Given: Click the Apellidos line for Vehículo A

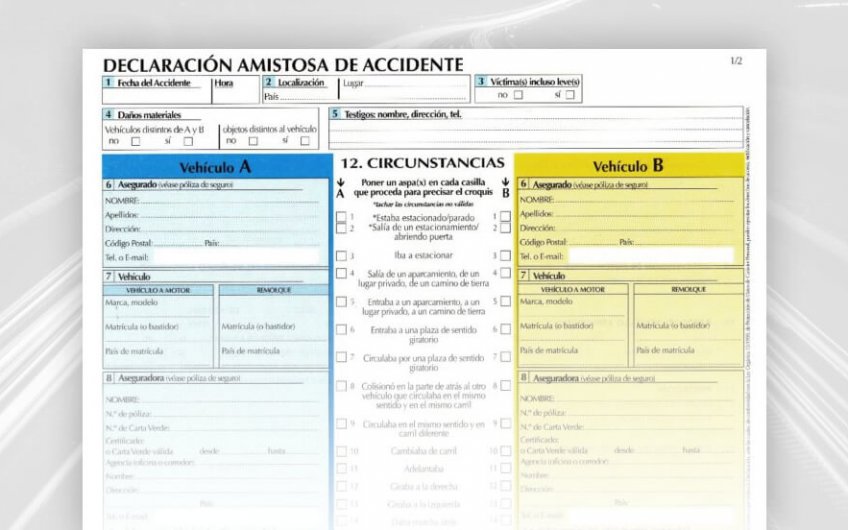Looking at the screenshot, I should tap(230, 215).
